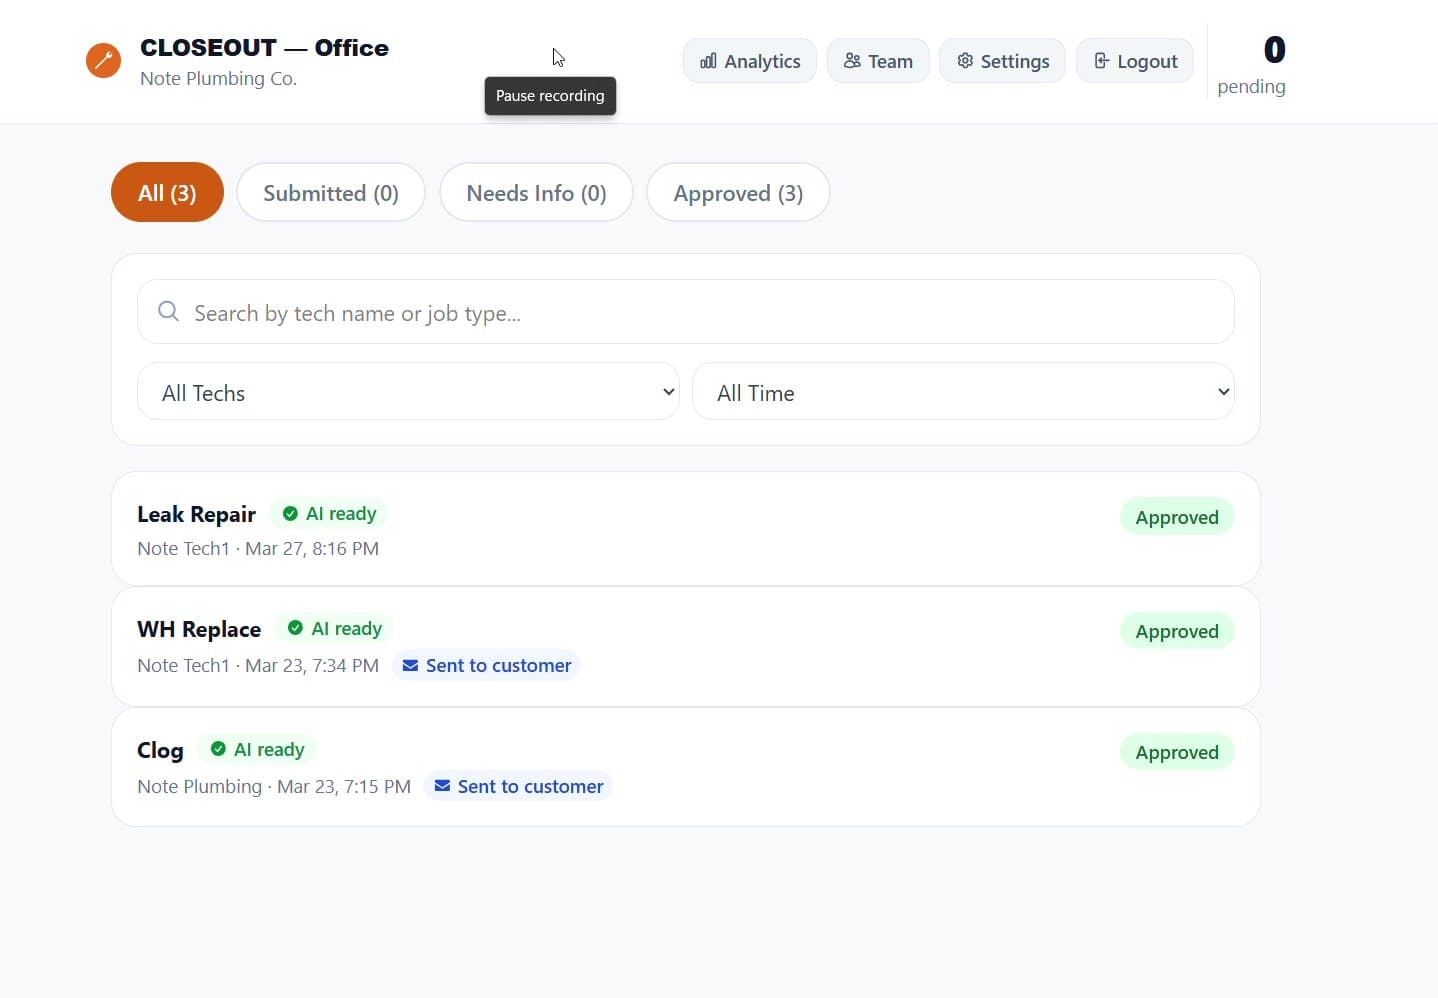Expand the All Techs dropdown chevron
Screen dimensions: 1438x998
668,392
